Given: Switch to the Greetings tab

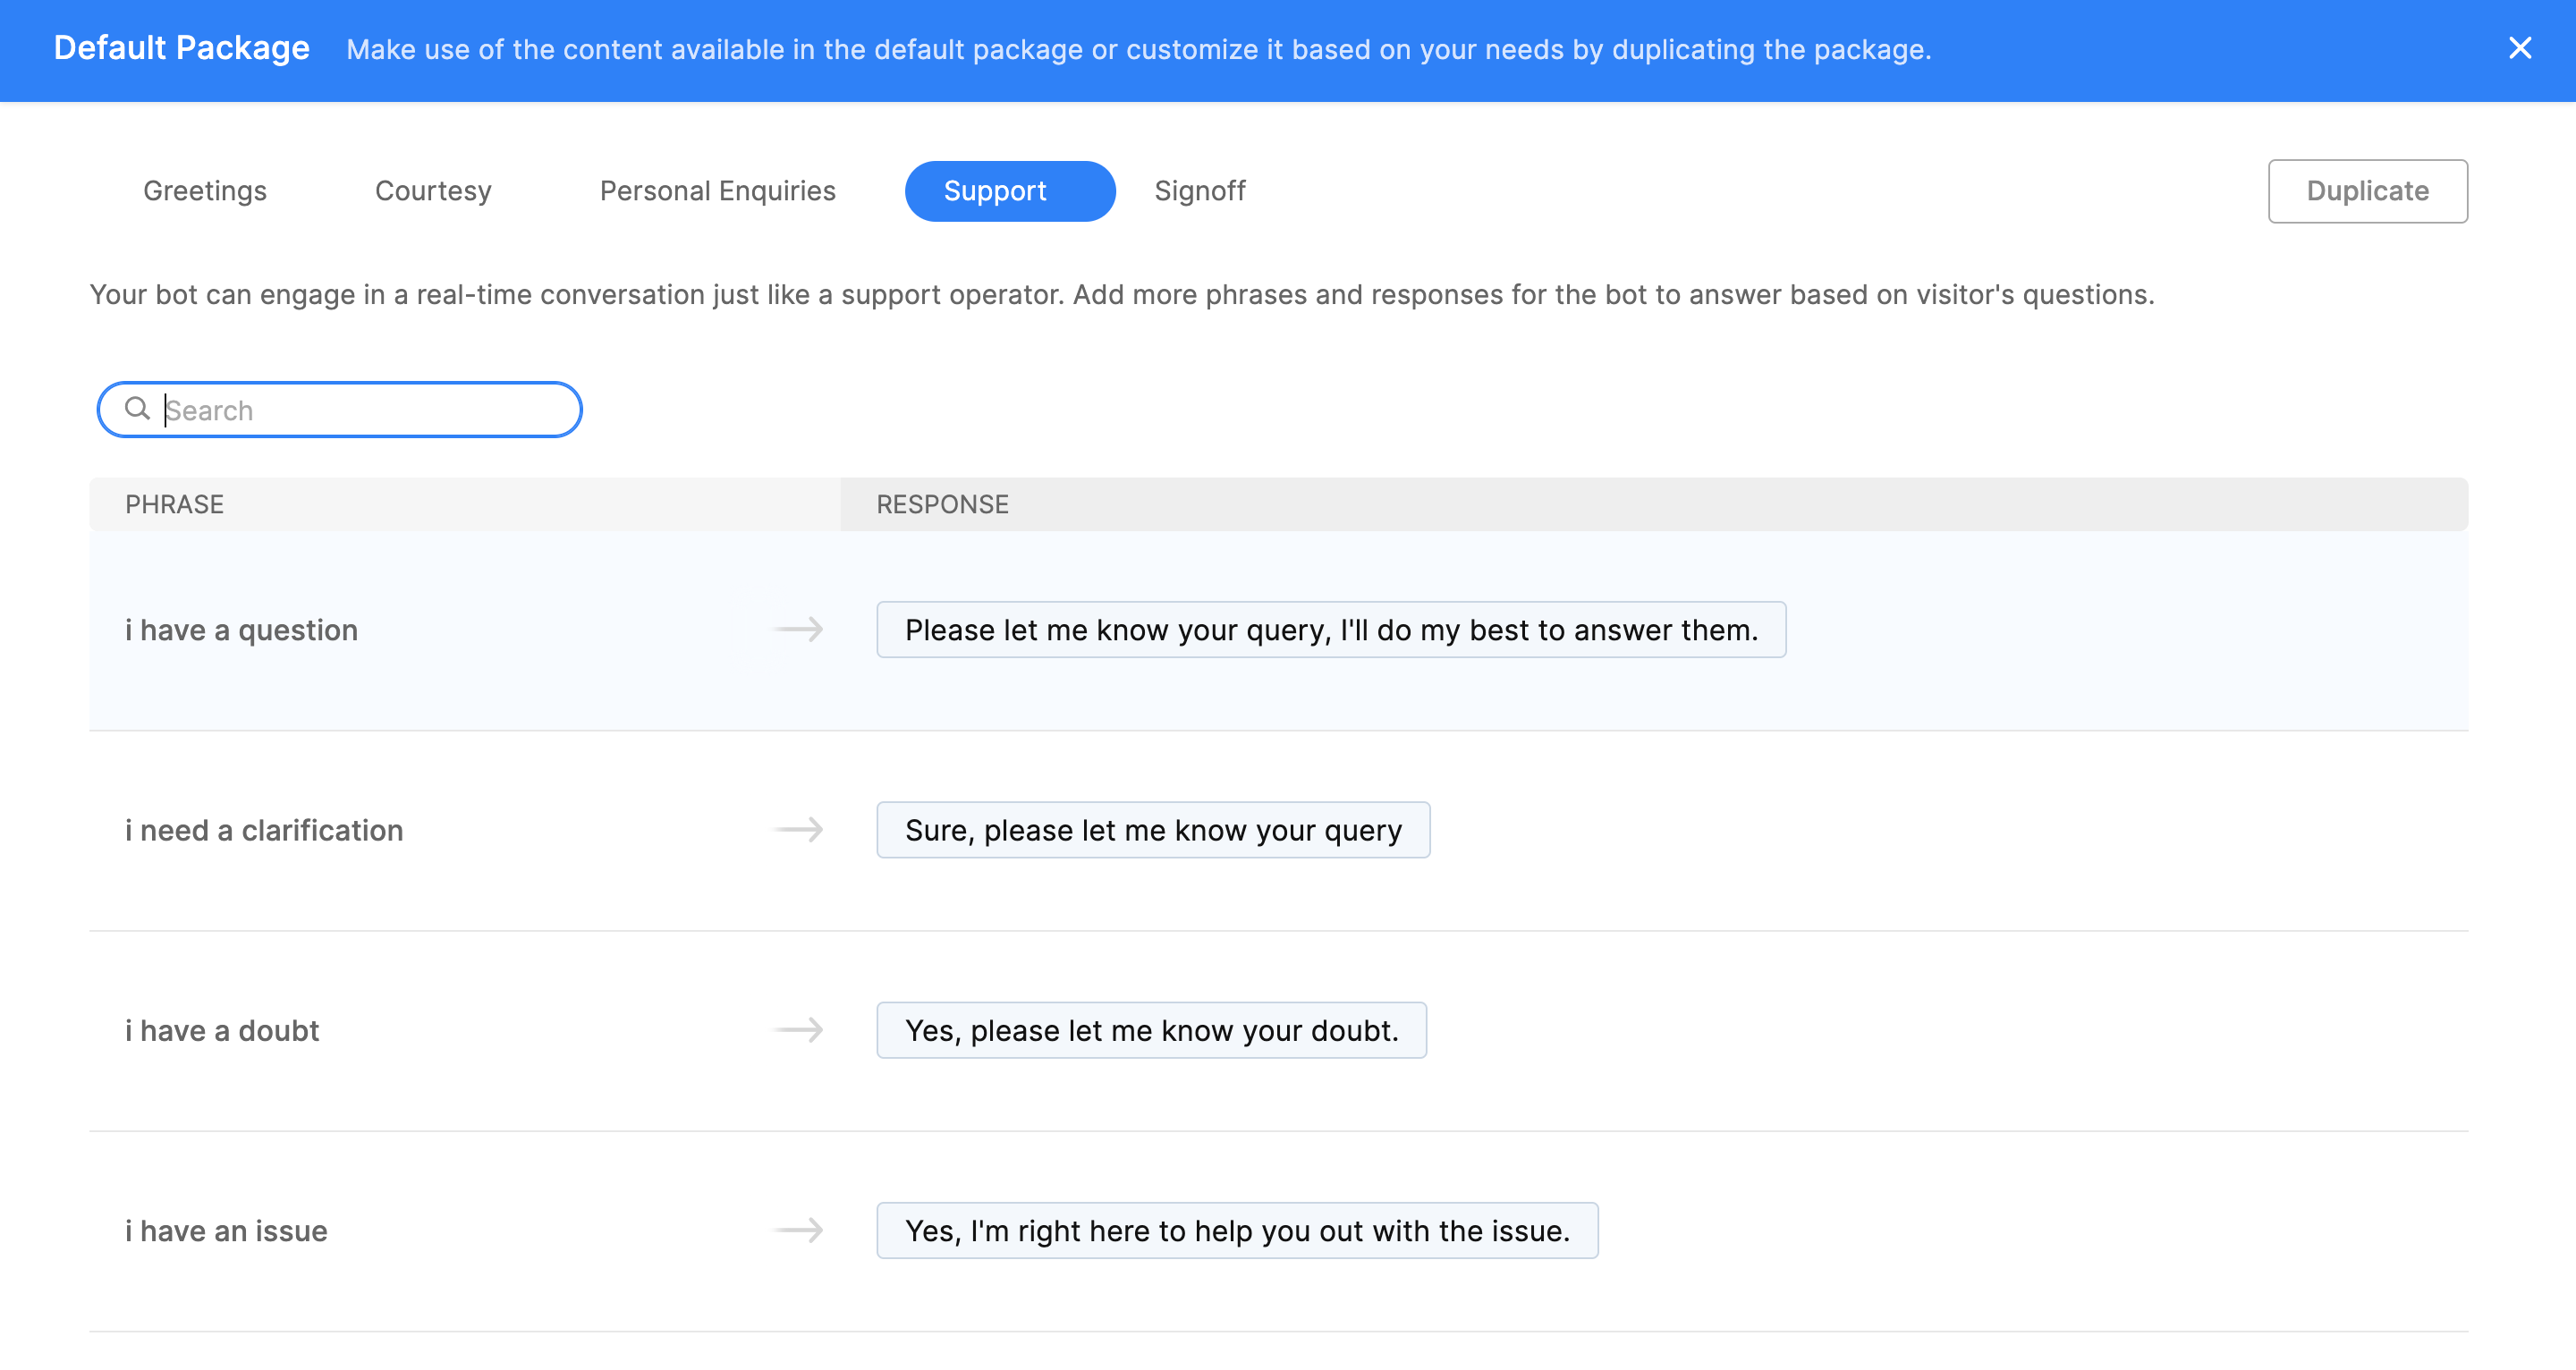Looking at the screenshot, I should tap(205, 191).
